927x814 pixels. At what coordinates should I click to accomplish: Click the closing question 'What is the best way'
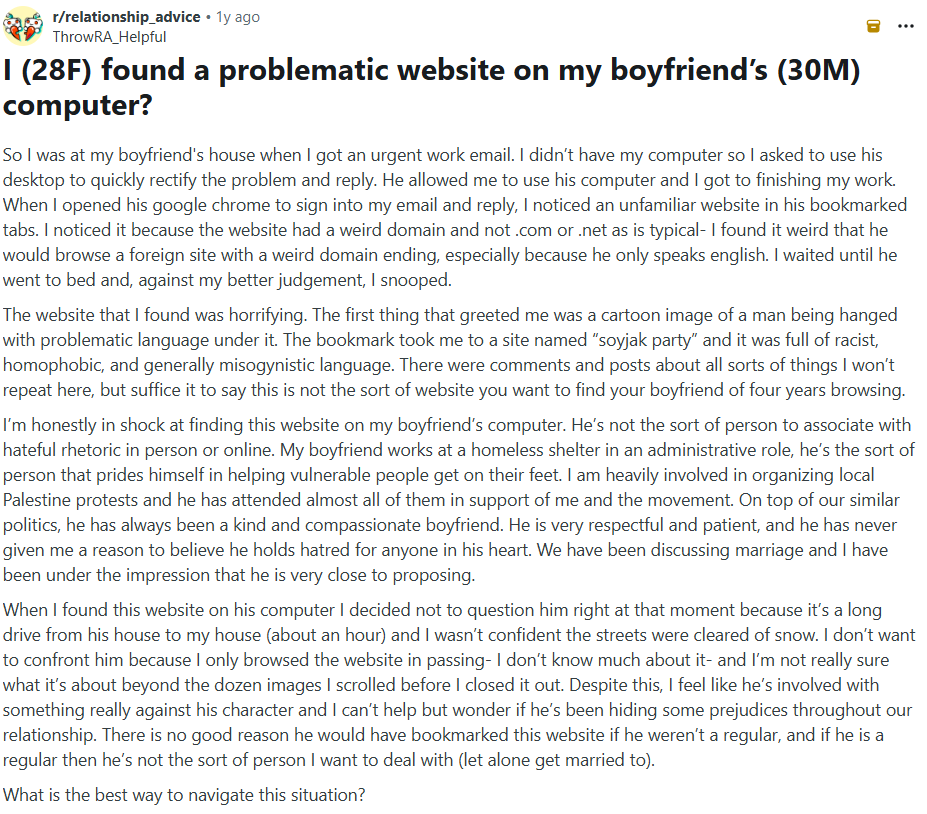(x=185, y=796)
